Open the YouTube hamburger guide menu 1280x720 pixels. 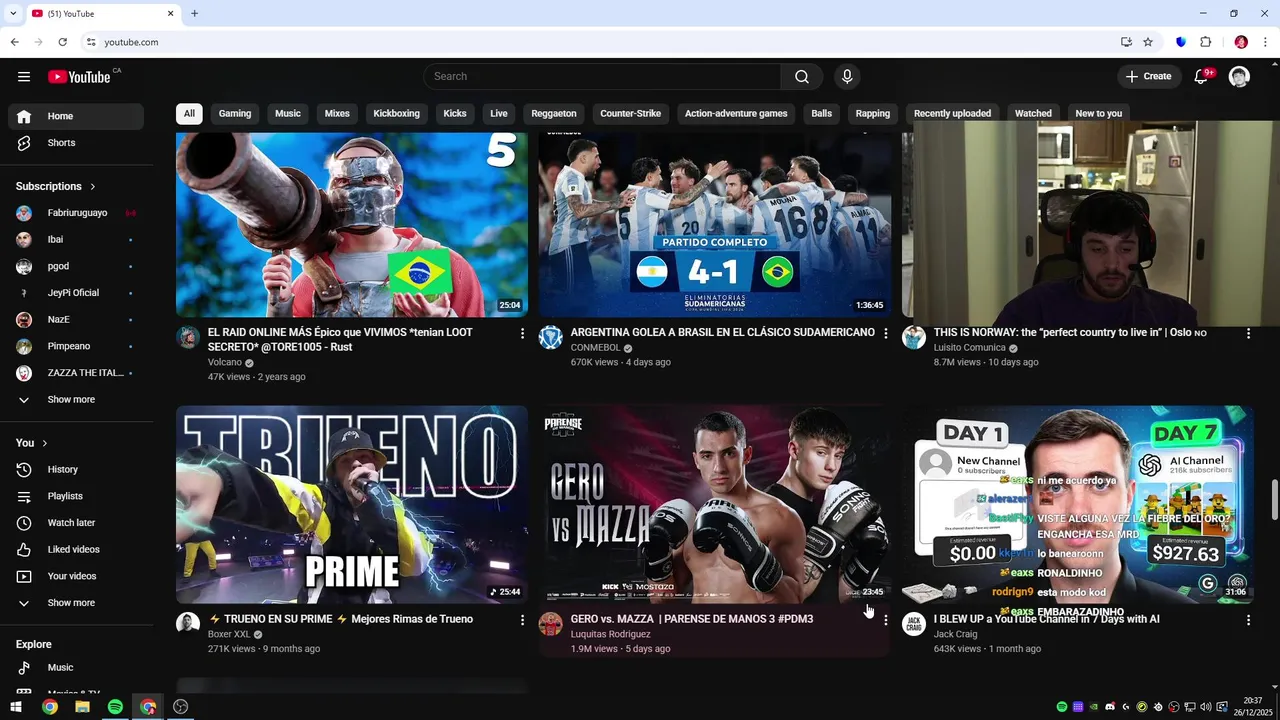click(x=24, y=77)
